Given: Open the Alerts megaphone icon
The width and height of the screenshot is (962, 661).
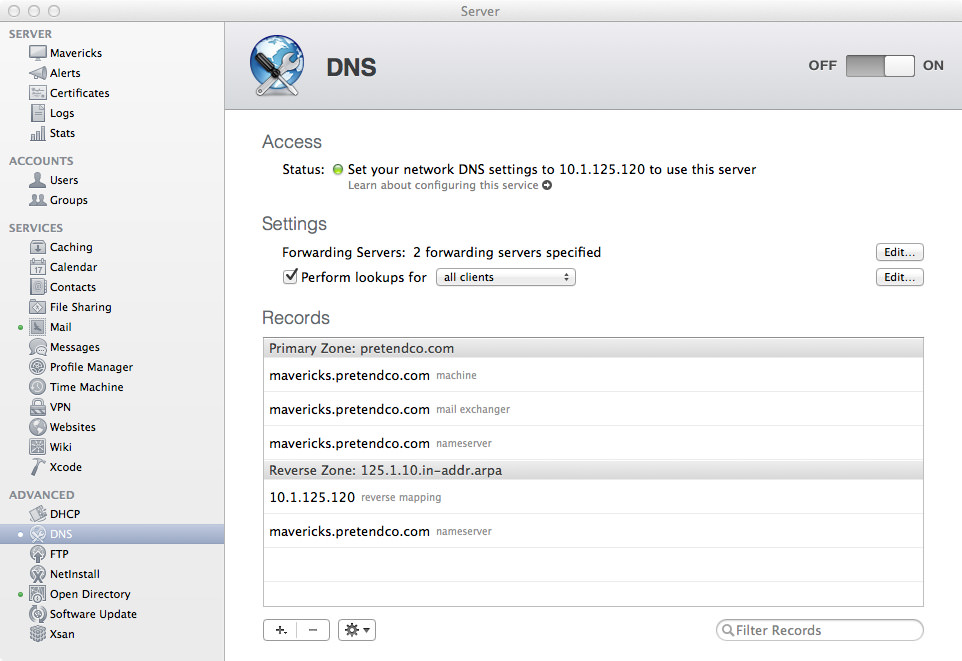Looking at the screenshot, I should point(37,73).
